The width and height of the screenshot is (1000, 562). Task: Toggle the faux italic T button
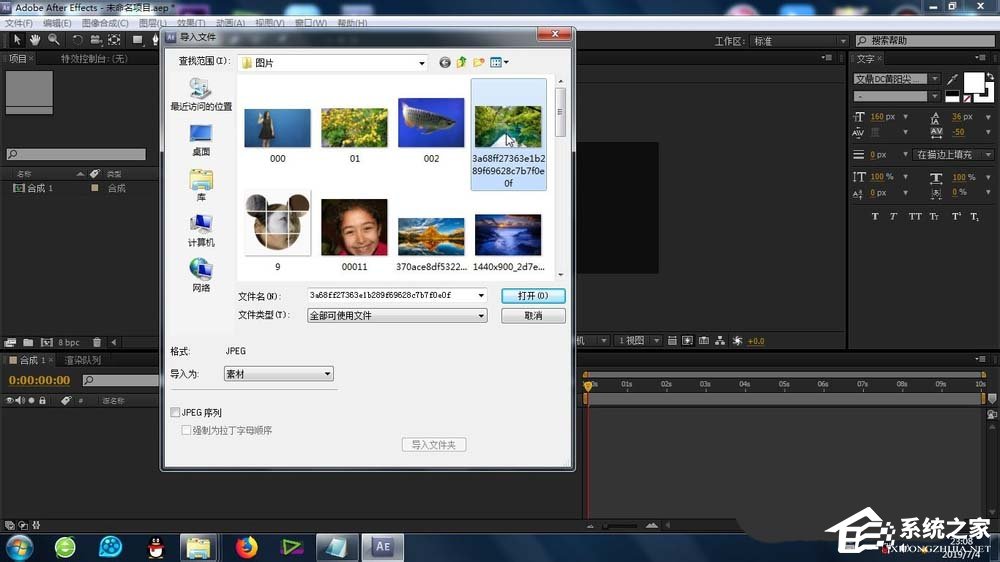coord(895,216)
